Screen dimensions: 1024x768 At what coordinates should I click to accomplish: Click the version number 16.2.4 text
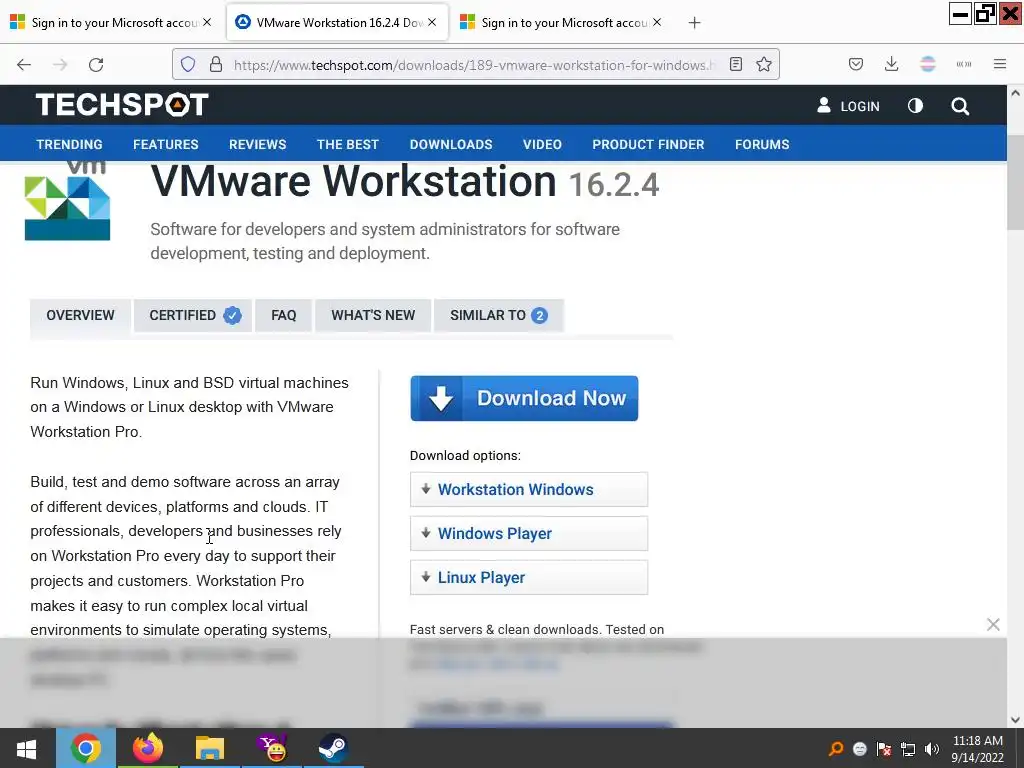coord(614,185)
